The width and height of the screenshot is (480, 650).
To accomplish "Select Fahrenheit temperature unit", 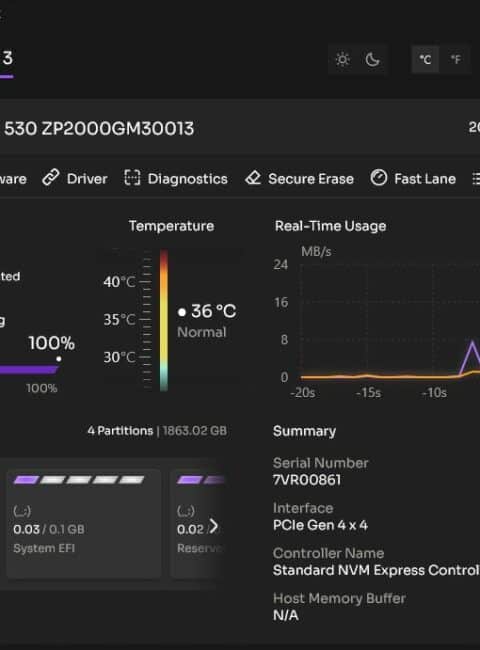I will click(x=456, y=60).
